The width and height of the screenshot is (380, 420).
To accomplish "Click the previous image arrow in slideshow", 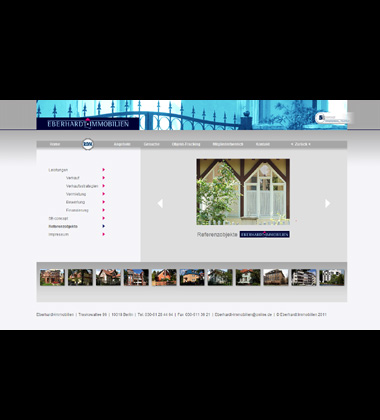I will (160, 203).
